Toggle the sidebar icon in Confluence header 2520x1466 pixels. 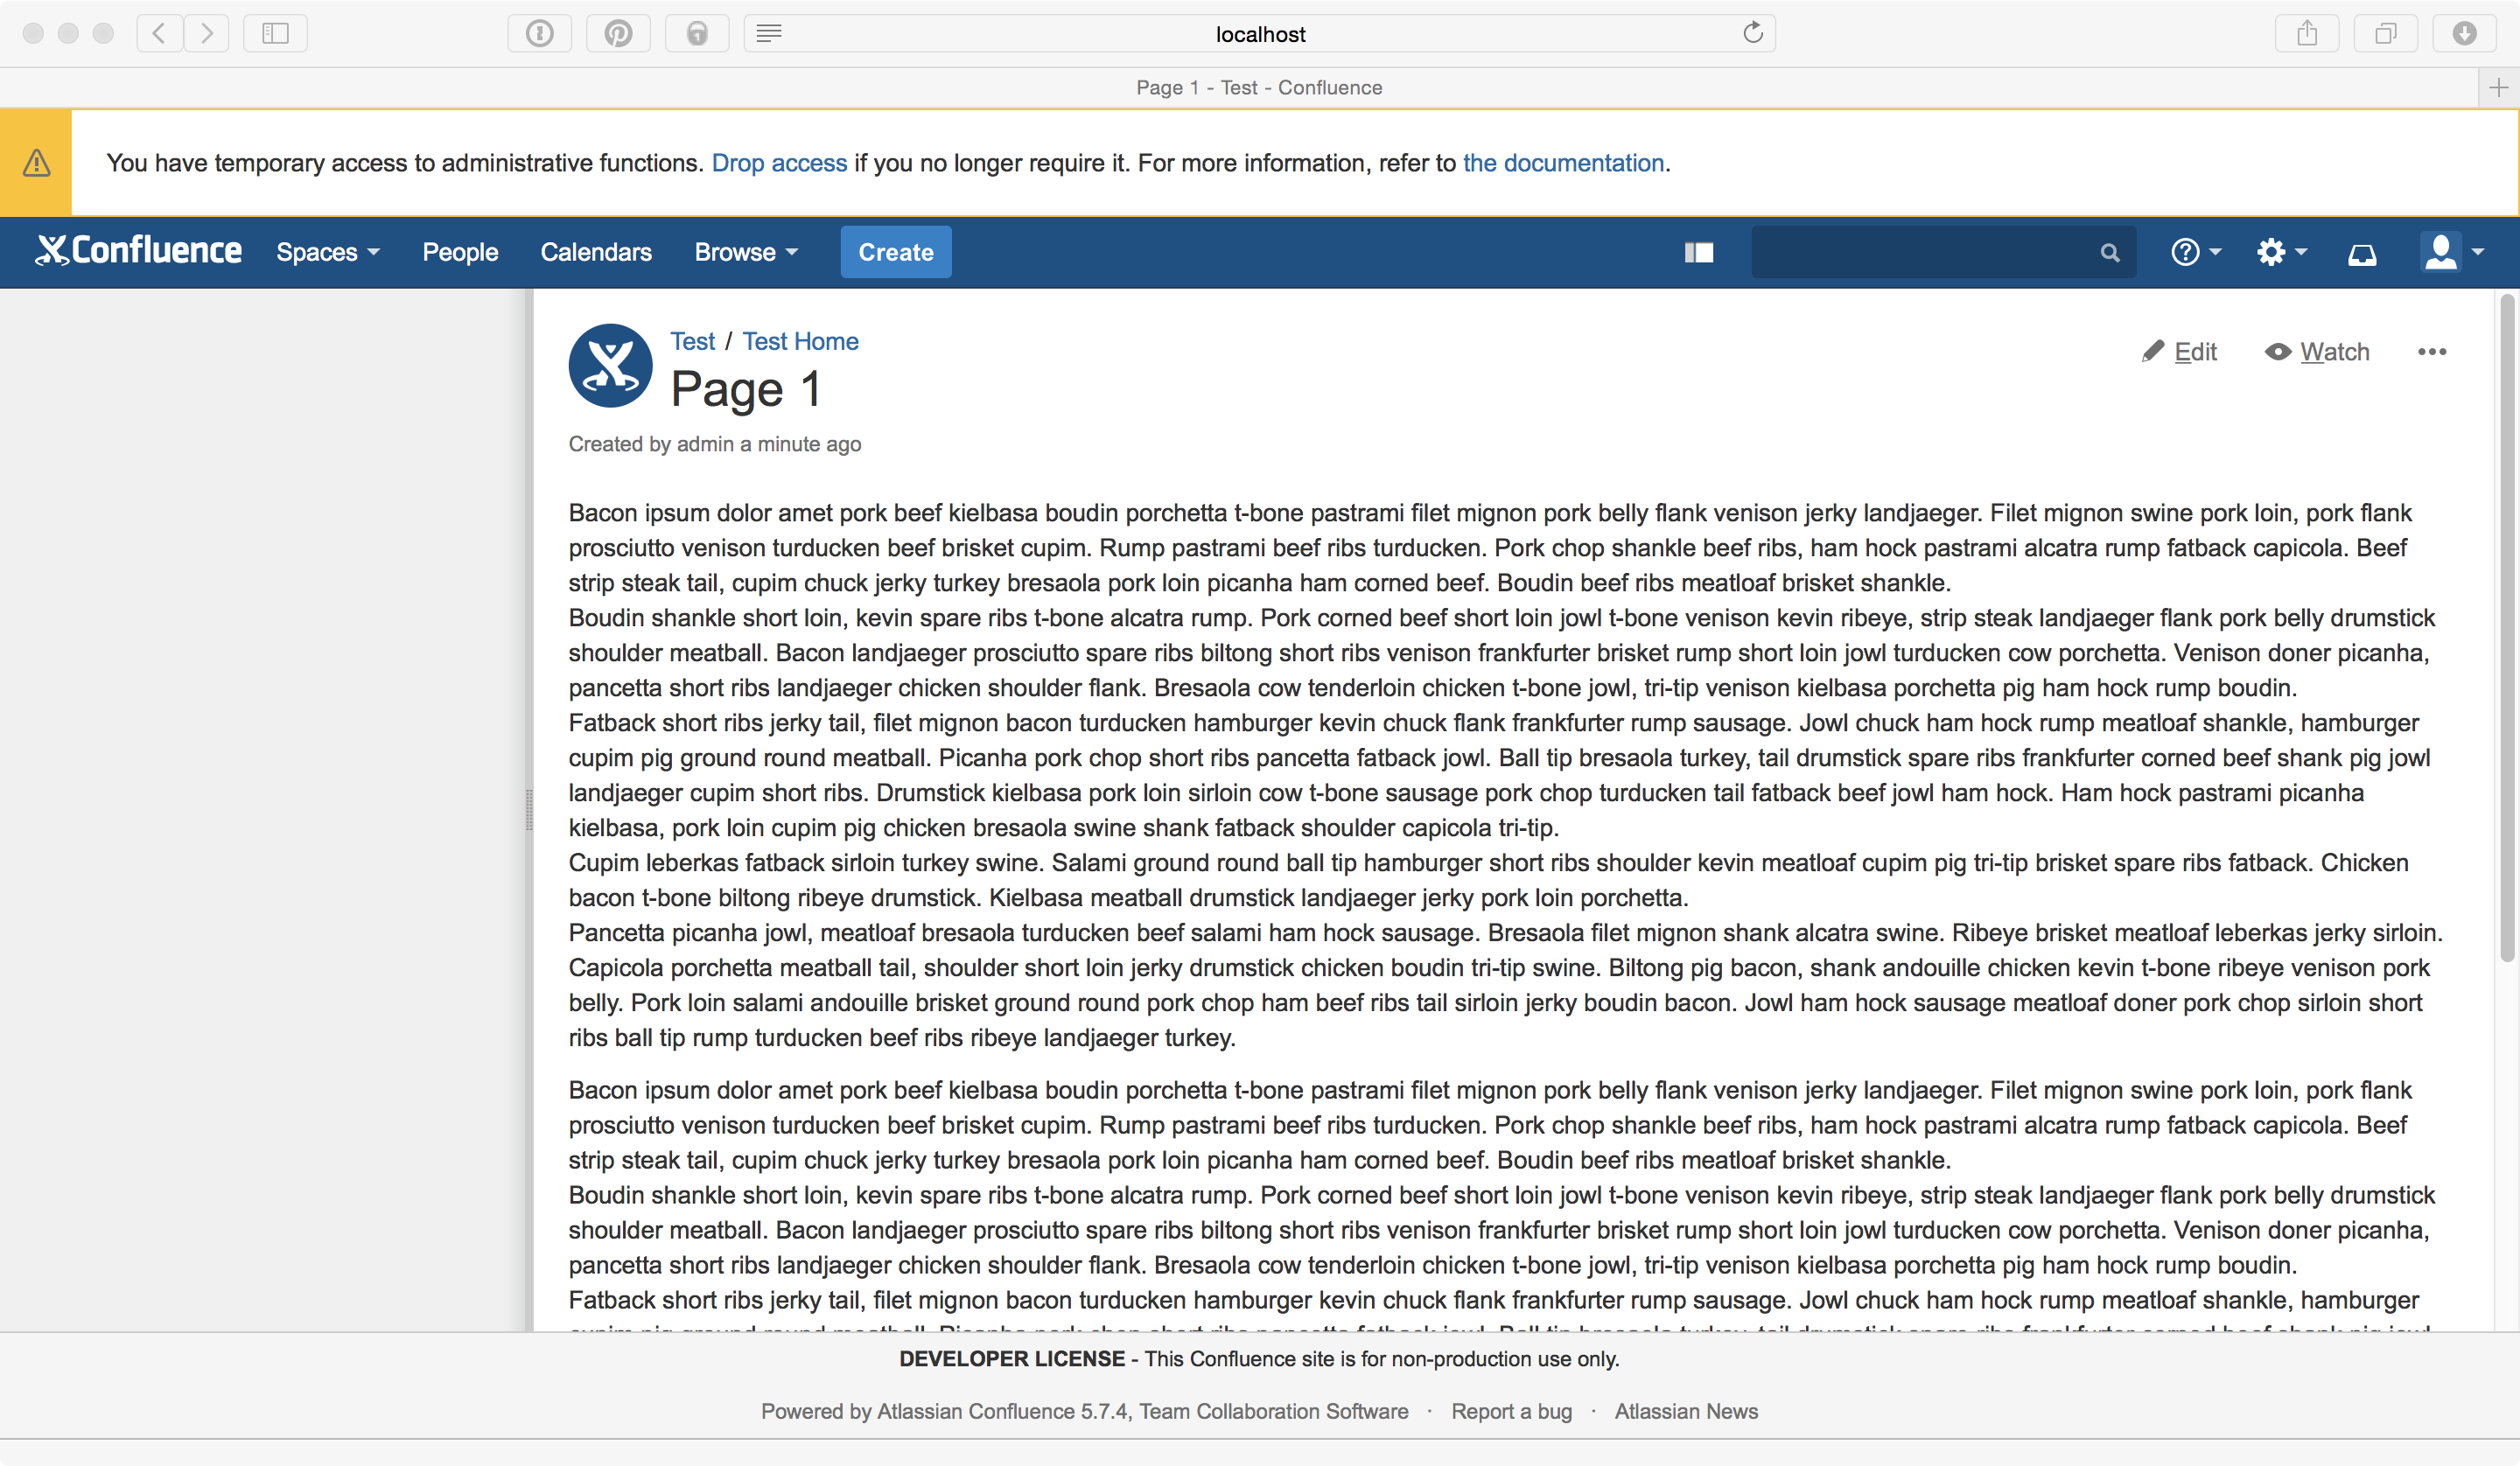point(1698,253)
